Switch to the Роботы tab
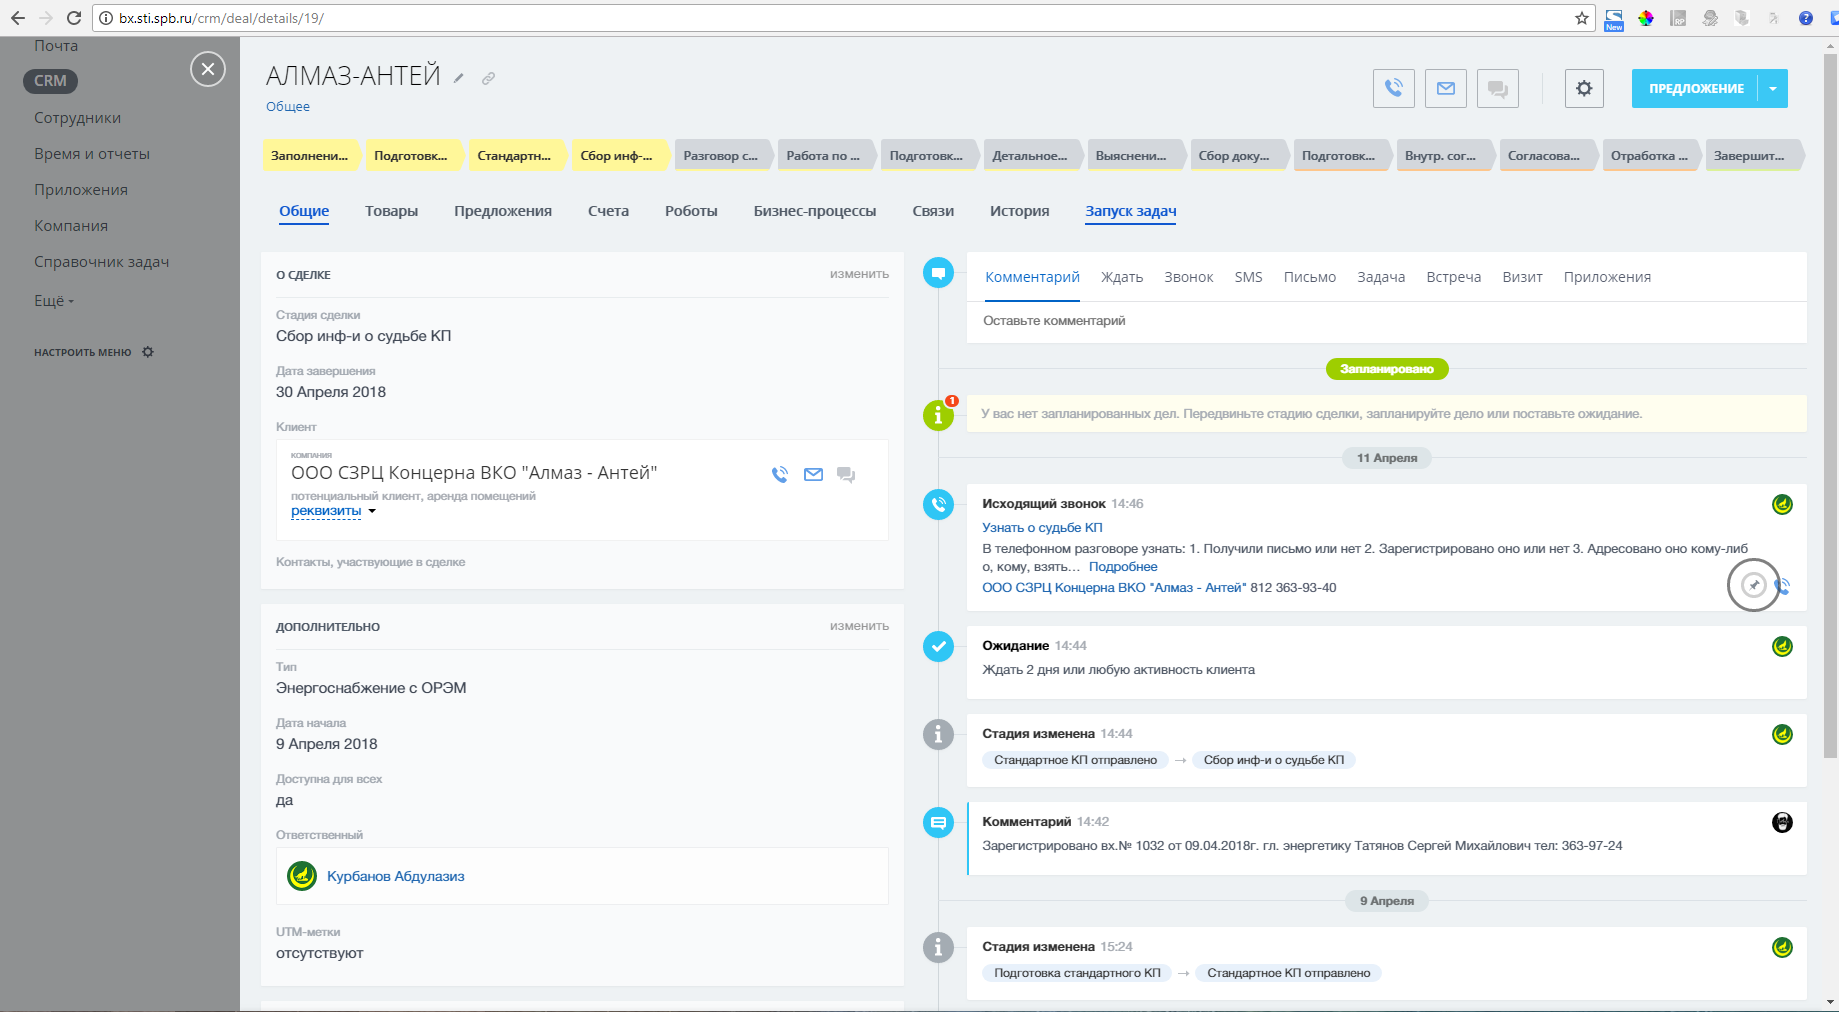Screen dimensions: 1839x1012 (x=691, y=211)
